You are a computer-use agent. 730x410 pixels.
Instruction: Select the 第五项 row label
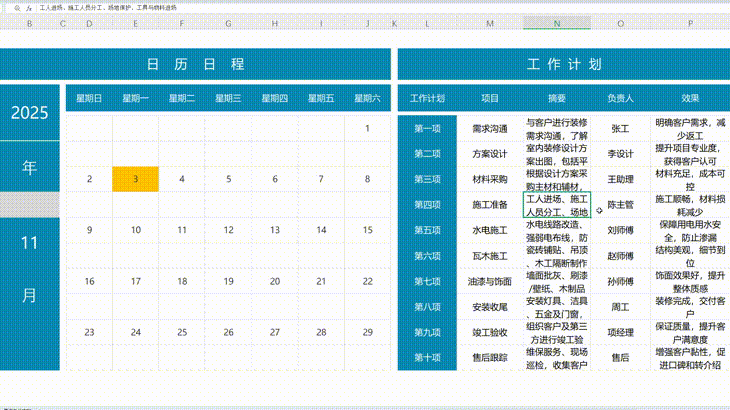[427, 230]
